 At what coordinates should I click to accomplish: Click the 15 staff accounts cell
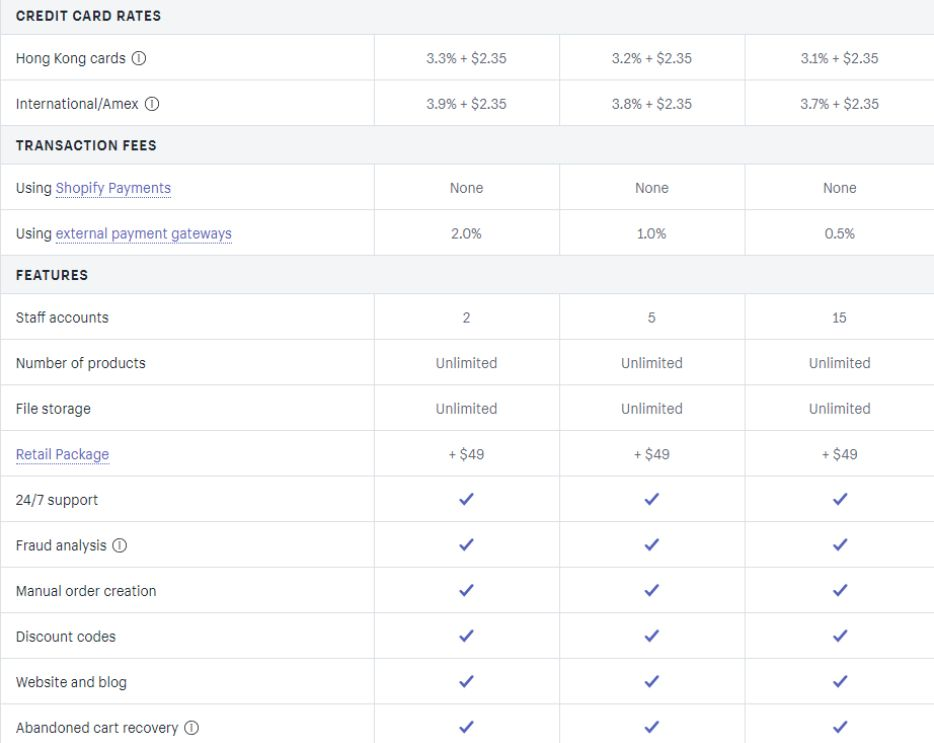coord(839,318)
